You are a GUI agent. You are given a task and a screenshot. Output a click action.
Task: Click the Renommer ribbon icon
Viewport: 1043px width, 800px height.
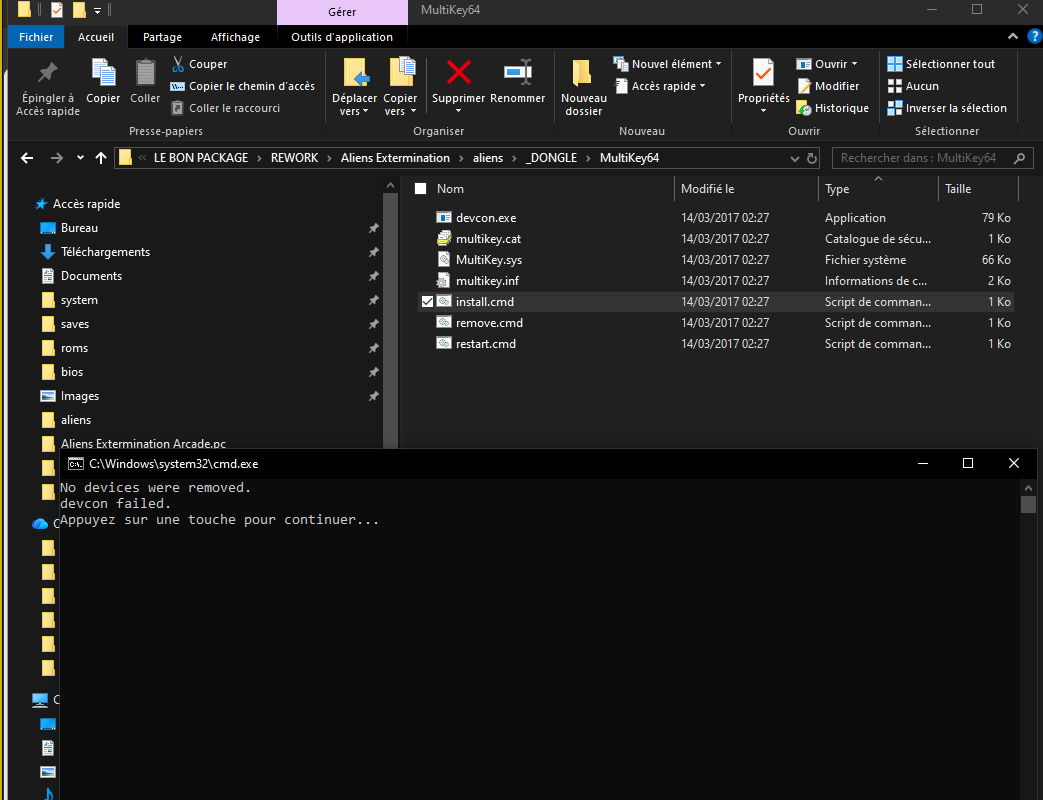tap(517, 73)
